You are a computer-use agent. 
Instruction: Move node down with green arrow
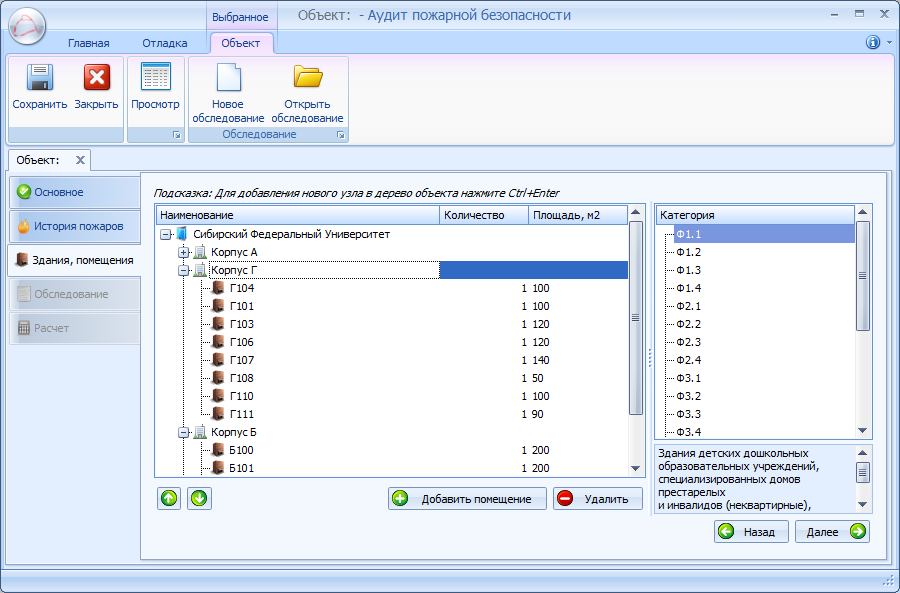click(199, 498)
